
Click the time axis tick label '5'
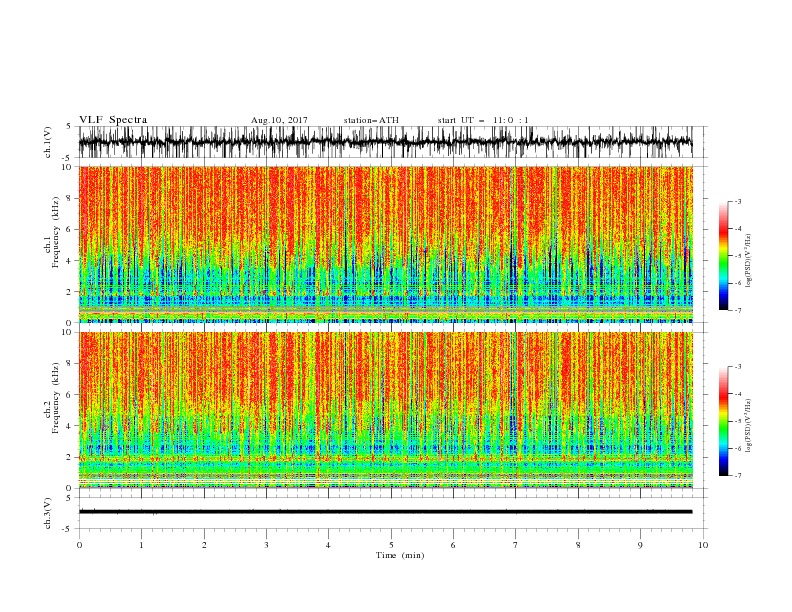391,545
